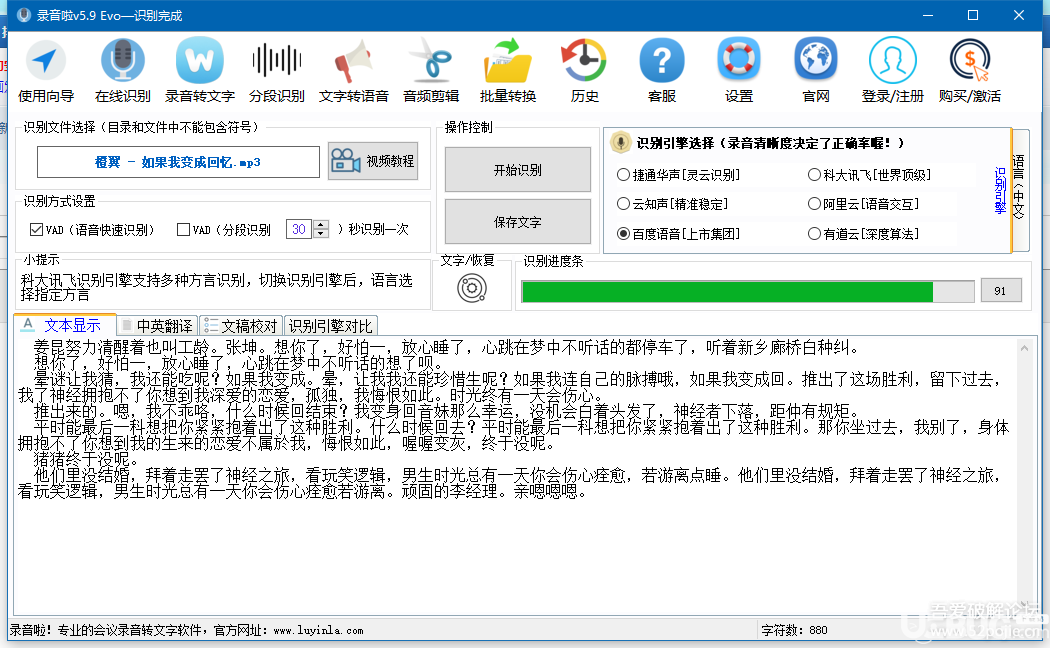The height and width of the screenshot is (648, 1050).
Task: Click the 91 progress value button
Action: pyautogui.click(x=1001, y=291)
